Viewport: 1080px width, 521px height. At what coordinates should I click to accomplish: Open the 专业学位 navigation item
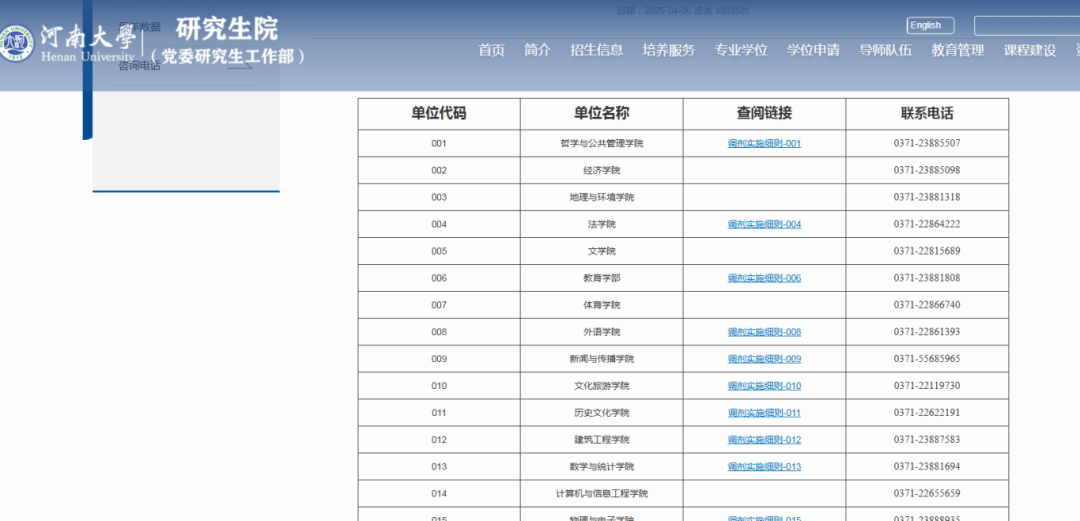[741, 50]
